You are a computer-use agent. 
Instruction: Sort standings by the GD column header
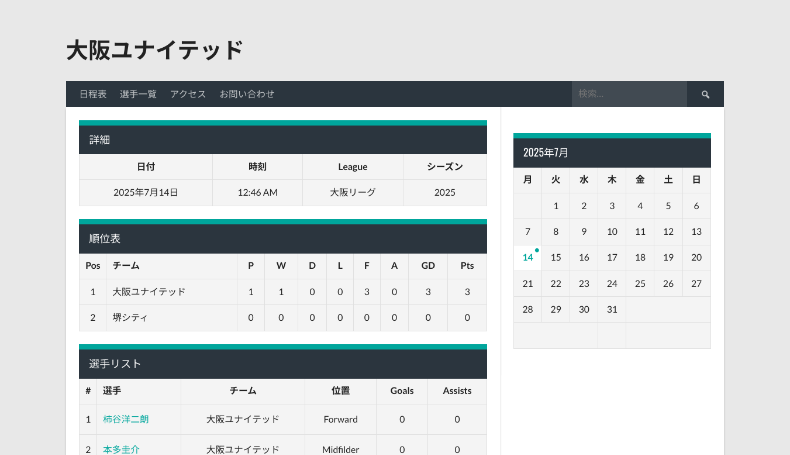pos(428,266)
